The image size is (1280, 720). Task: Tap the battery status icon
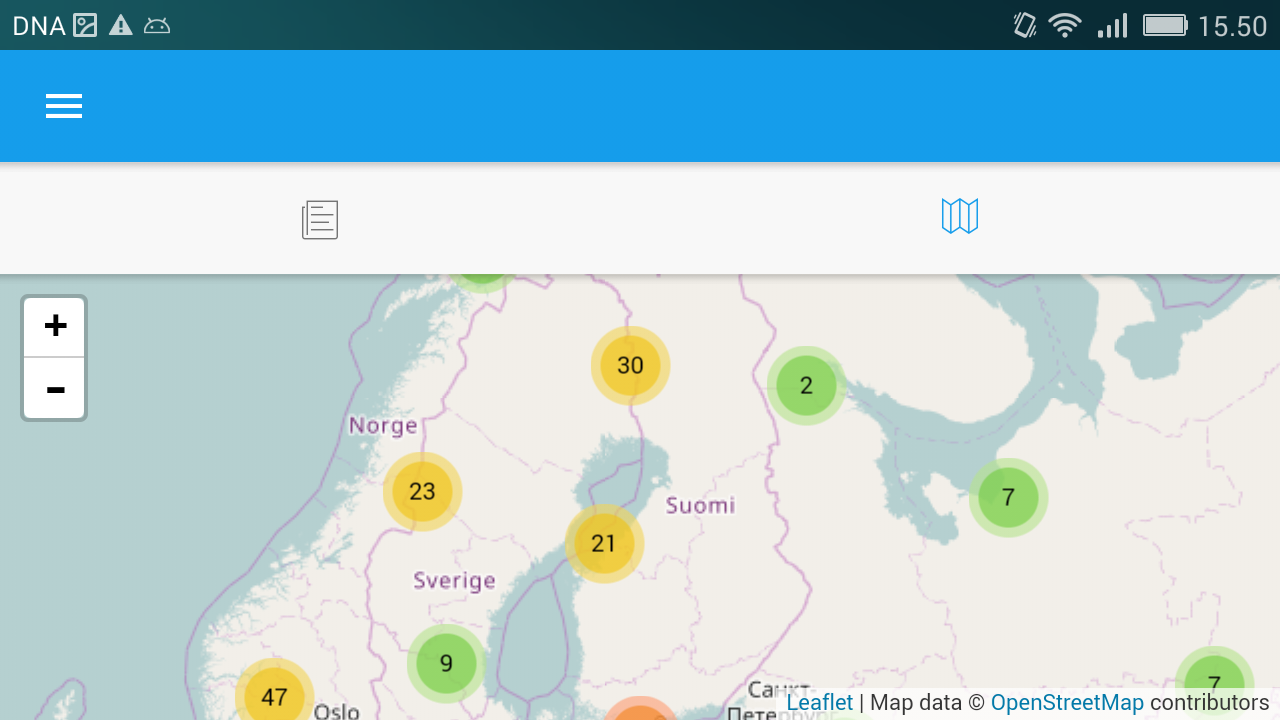click(1165, 25)
